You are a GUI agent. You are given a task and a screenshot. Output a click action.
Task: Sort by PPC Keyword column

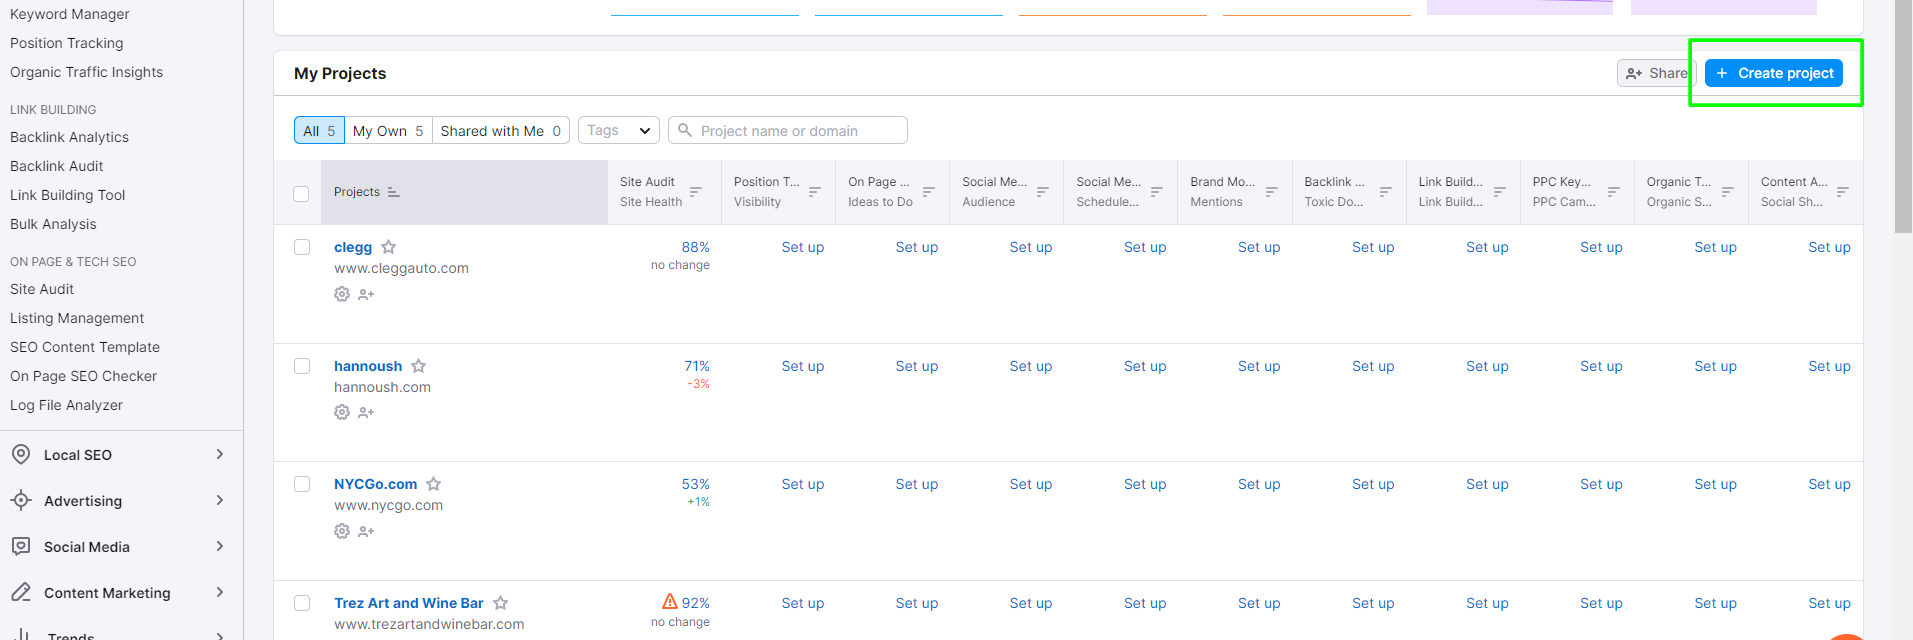(1614, 192)
